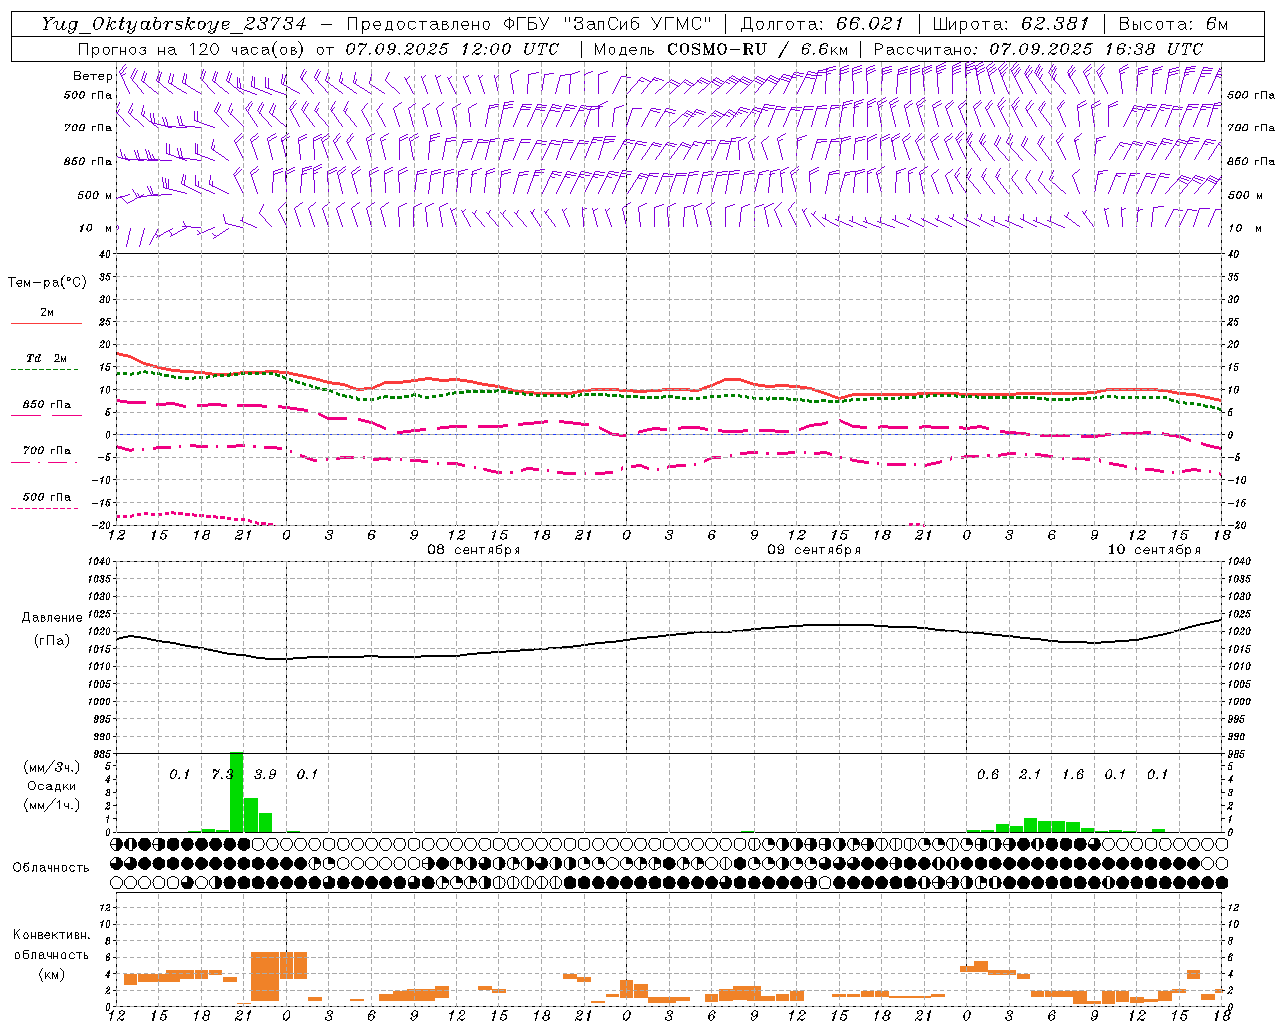Click the 1.6 precipitation amount value
Screen dimensions: 1280x1024
1073,775
